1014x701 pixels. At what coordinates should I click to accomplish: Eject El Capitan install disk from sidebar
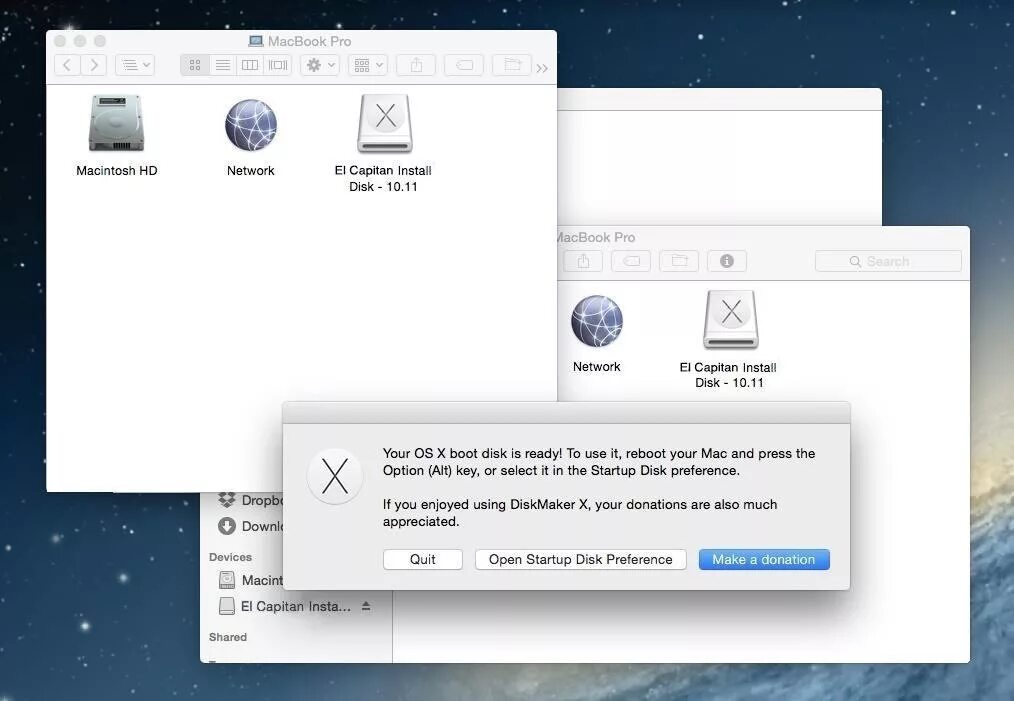point(366,607)
